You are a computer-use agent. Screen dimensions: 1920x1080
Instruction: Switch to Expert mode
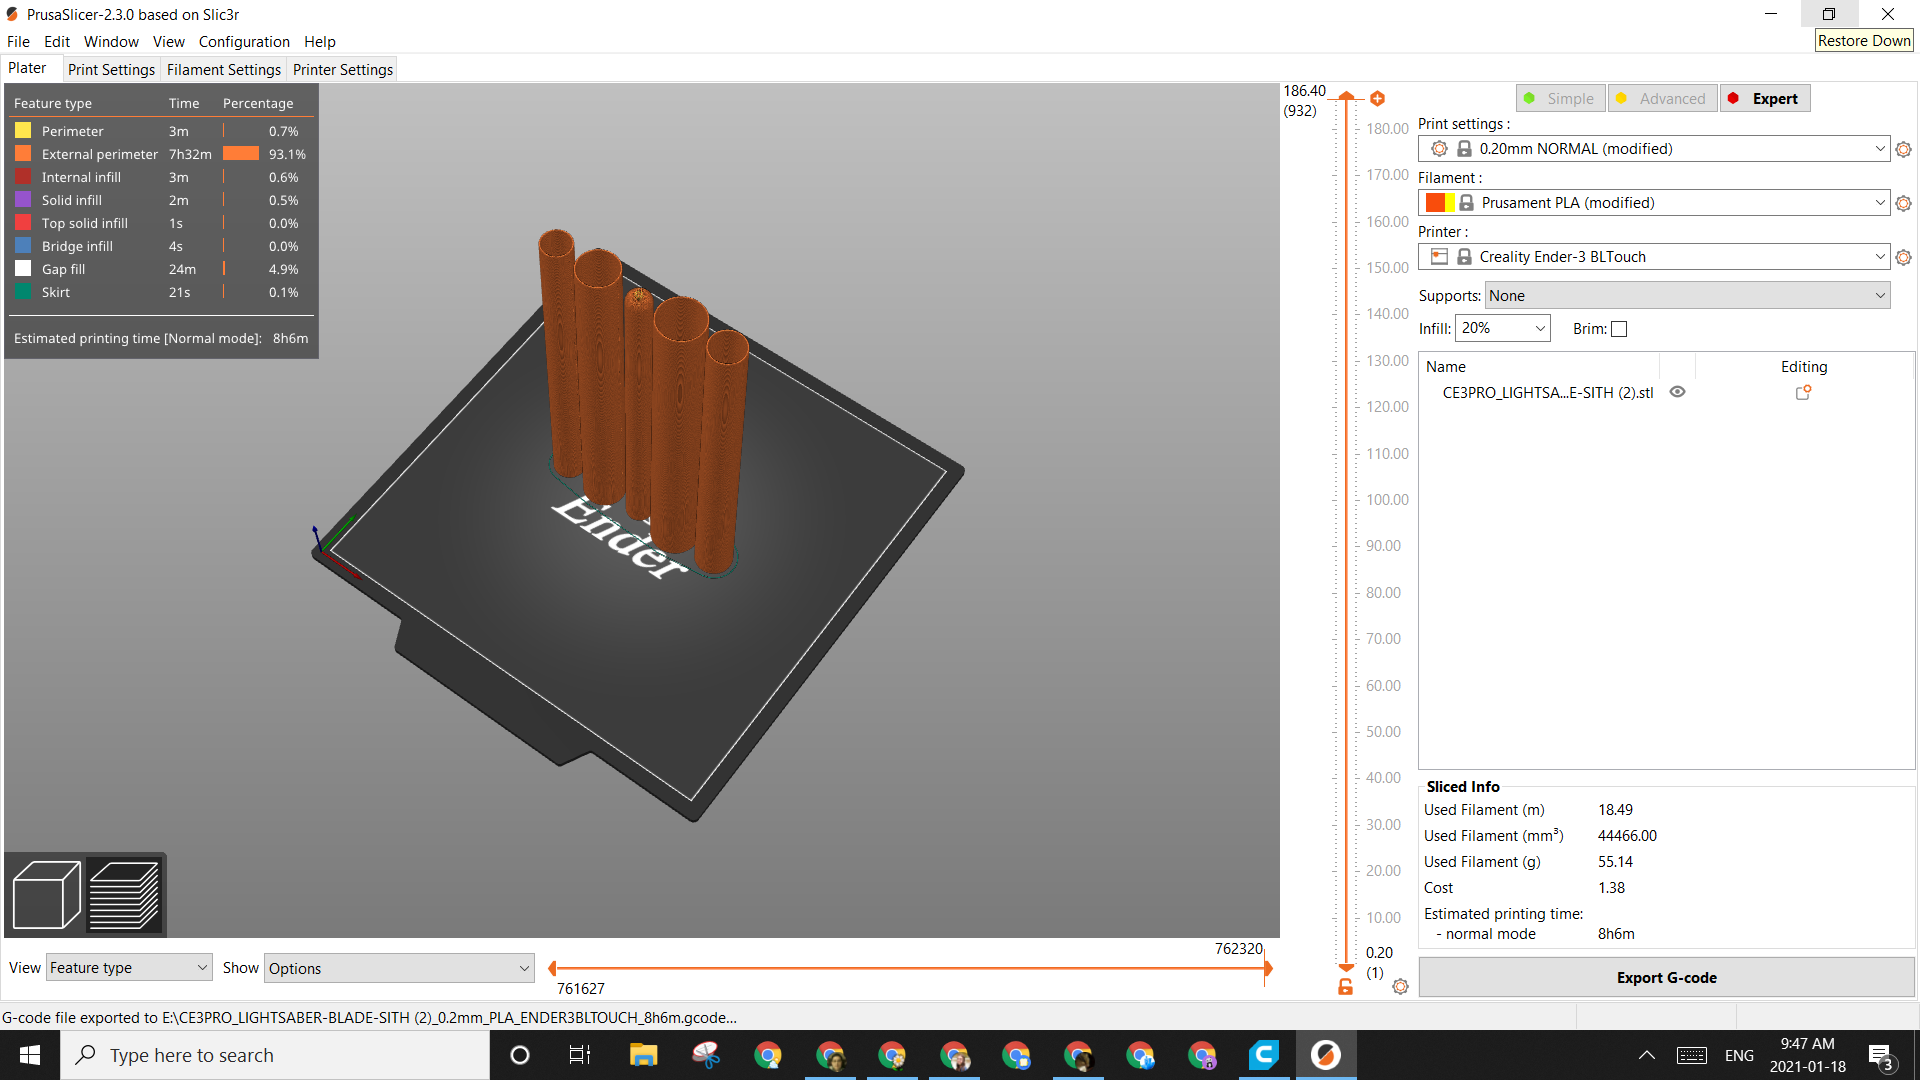click(1765, 98)
